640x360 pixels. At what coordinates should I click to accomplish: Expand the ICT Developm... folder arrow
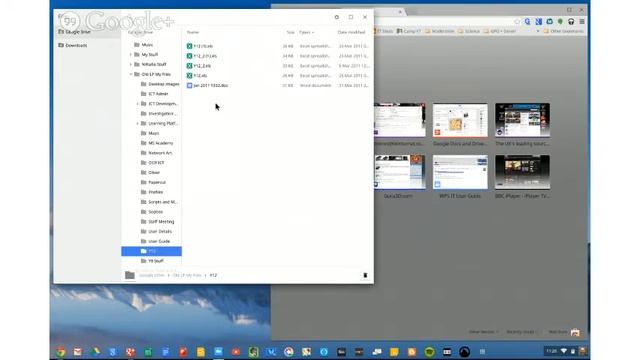coord(138,104)
